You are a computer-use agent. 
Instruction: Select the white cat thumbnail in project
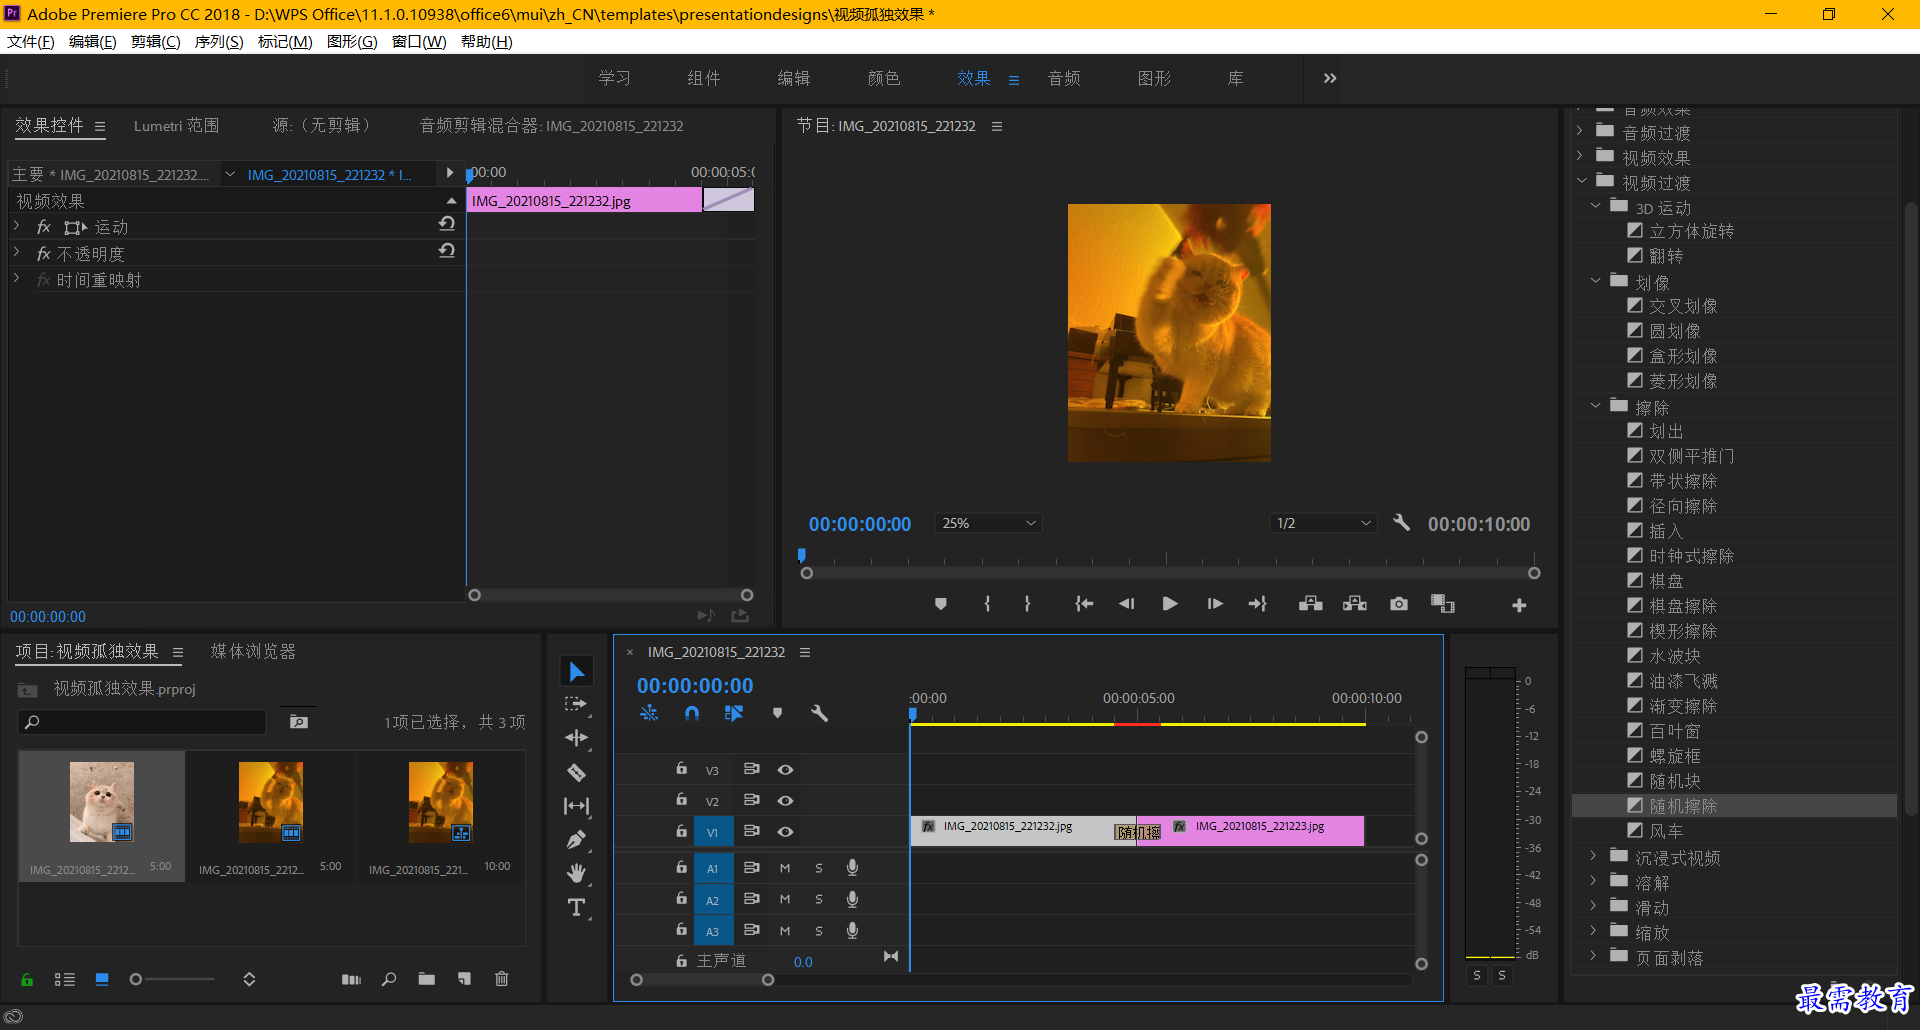[102, 802]
